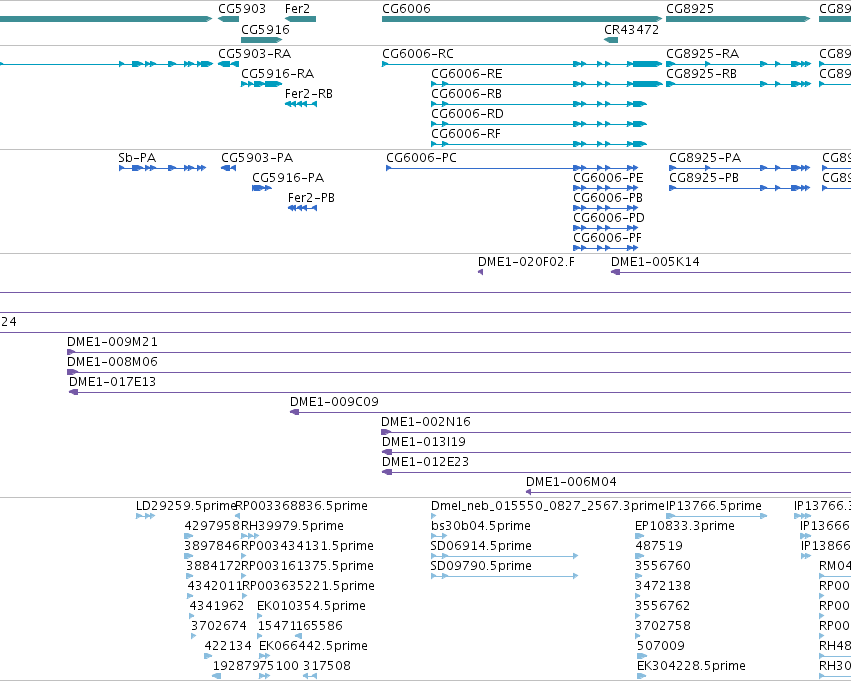851x681 pixels.
Task: Click the CG8925 gene label
Action: pos(690,9)
